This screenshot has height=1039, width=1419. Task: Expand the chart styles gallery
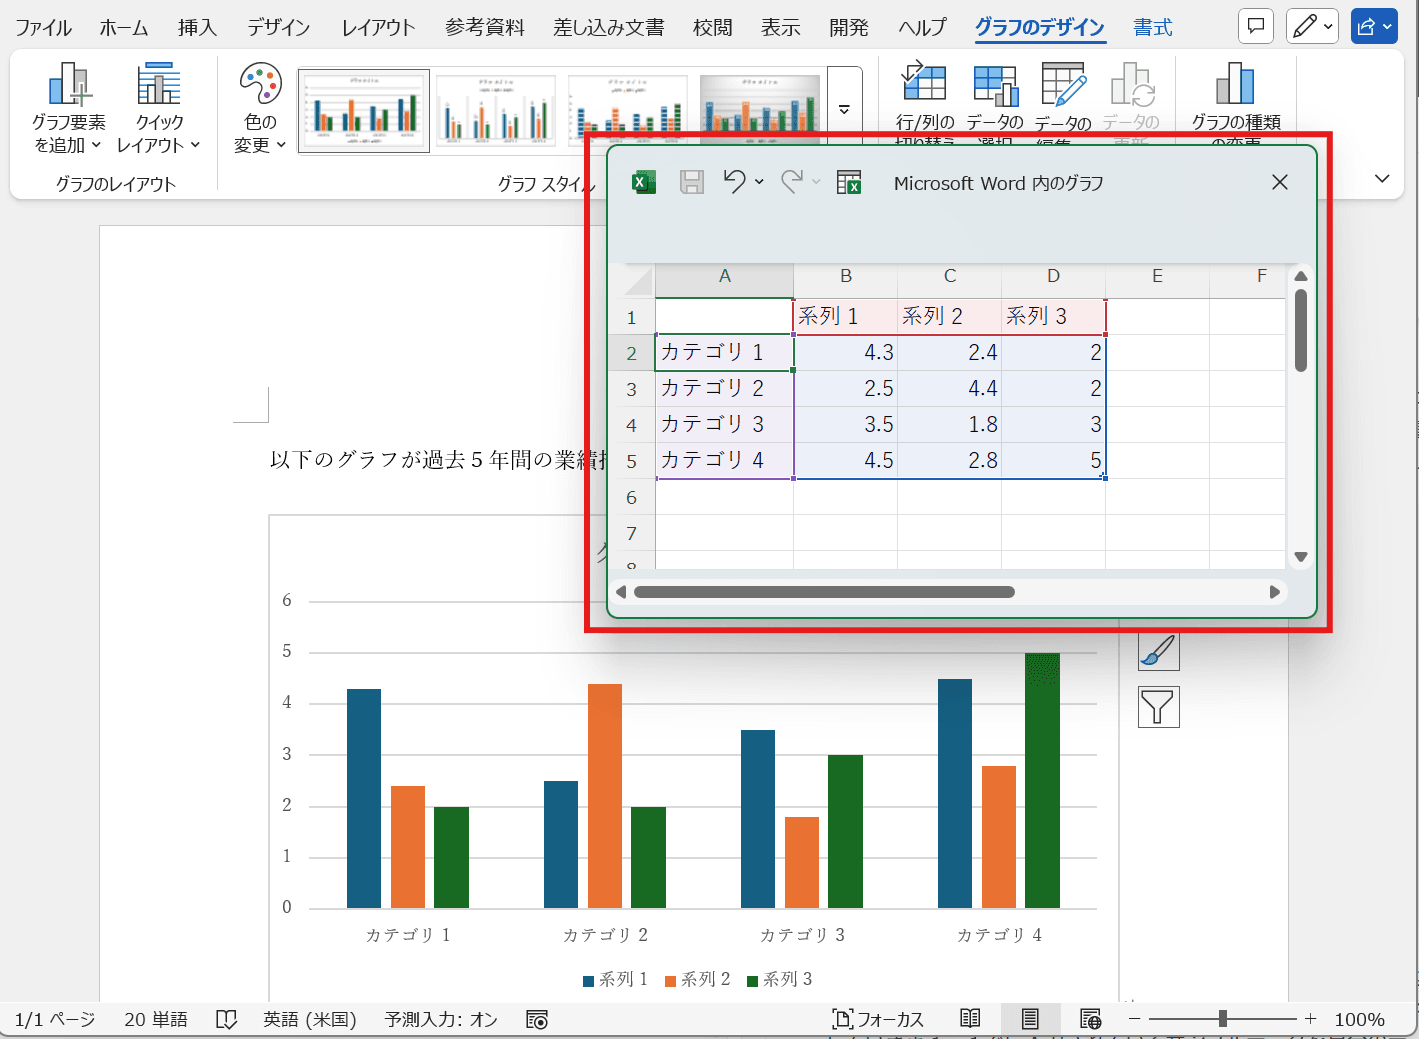pos(844,110)
